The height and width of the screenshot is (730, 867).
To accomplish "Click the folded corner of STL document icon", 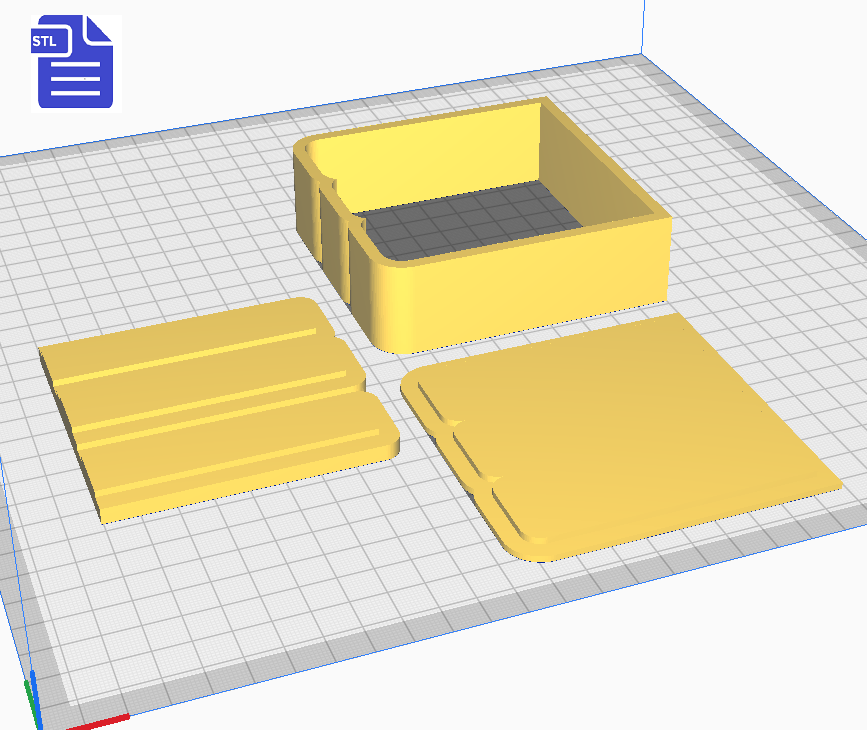I will coord(99,29).
